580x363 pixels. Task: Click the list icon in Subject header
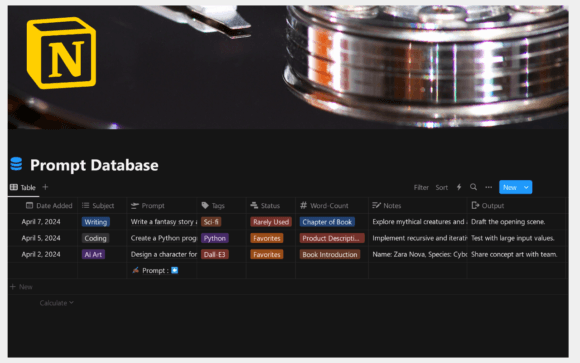(85, 205)
